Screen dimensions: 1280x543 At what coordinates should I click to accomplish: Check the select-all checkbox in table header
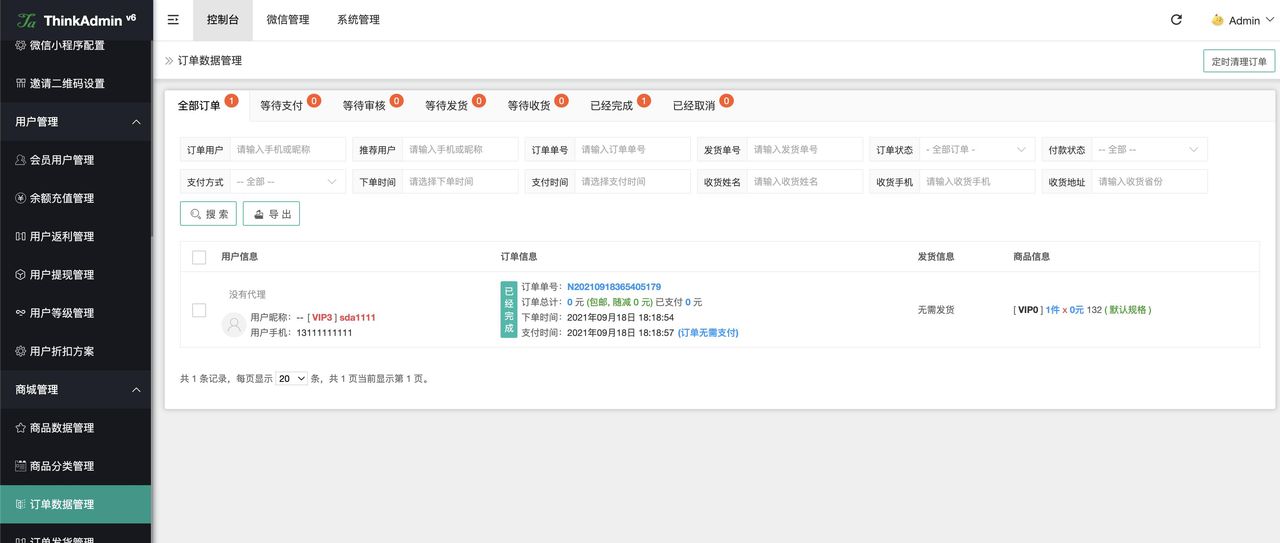tap(199, 257)
